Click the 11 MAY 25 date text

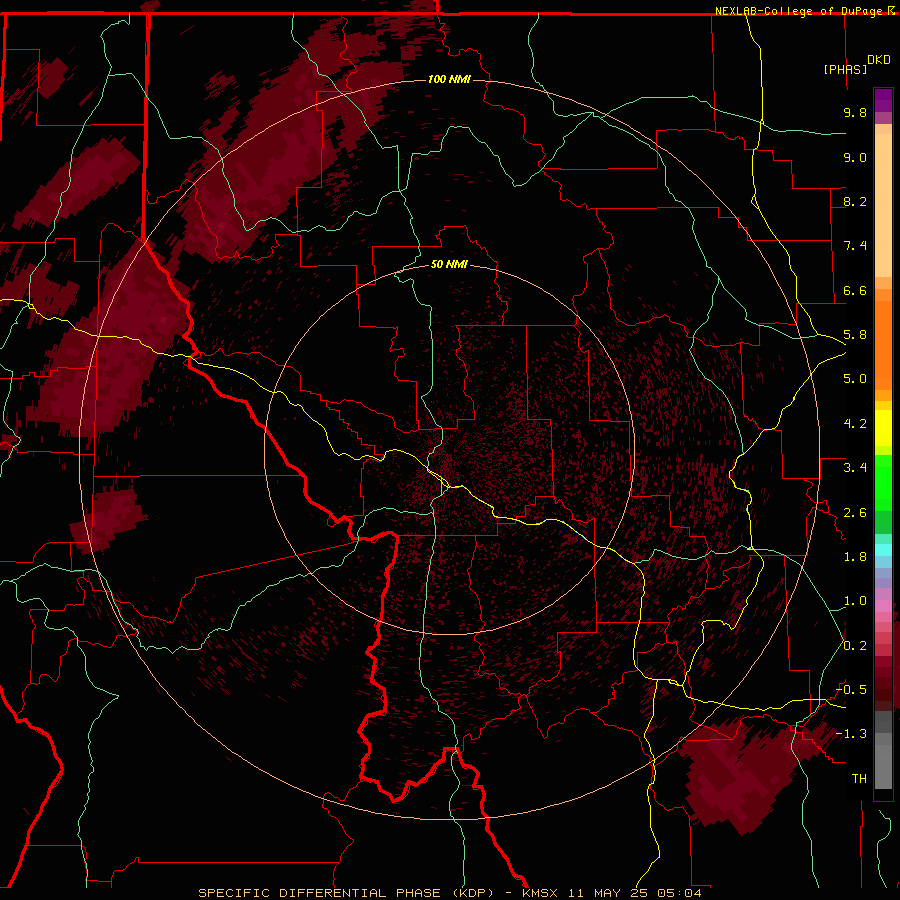(608, 893)
